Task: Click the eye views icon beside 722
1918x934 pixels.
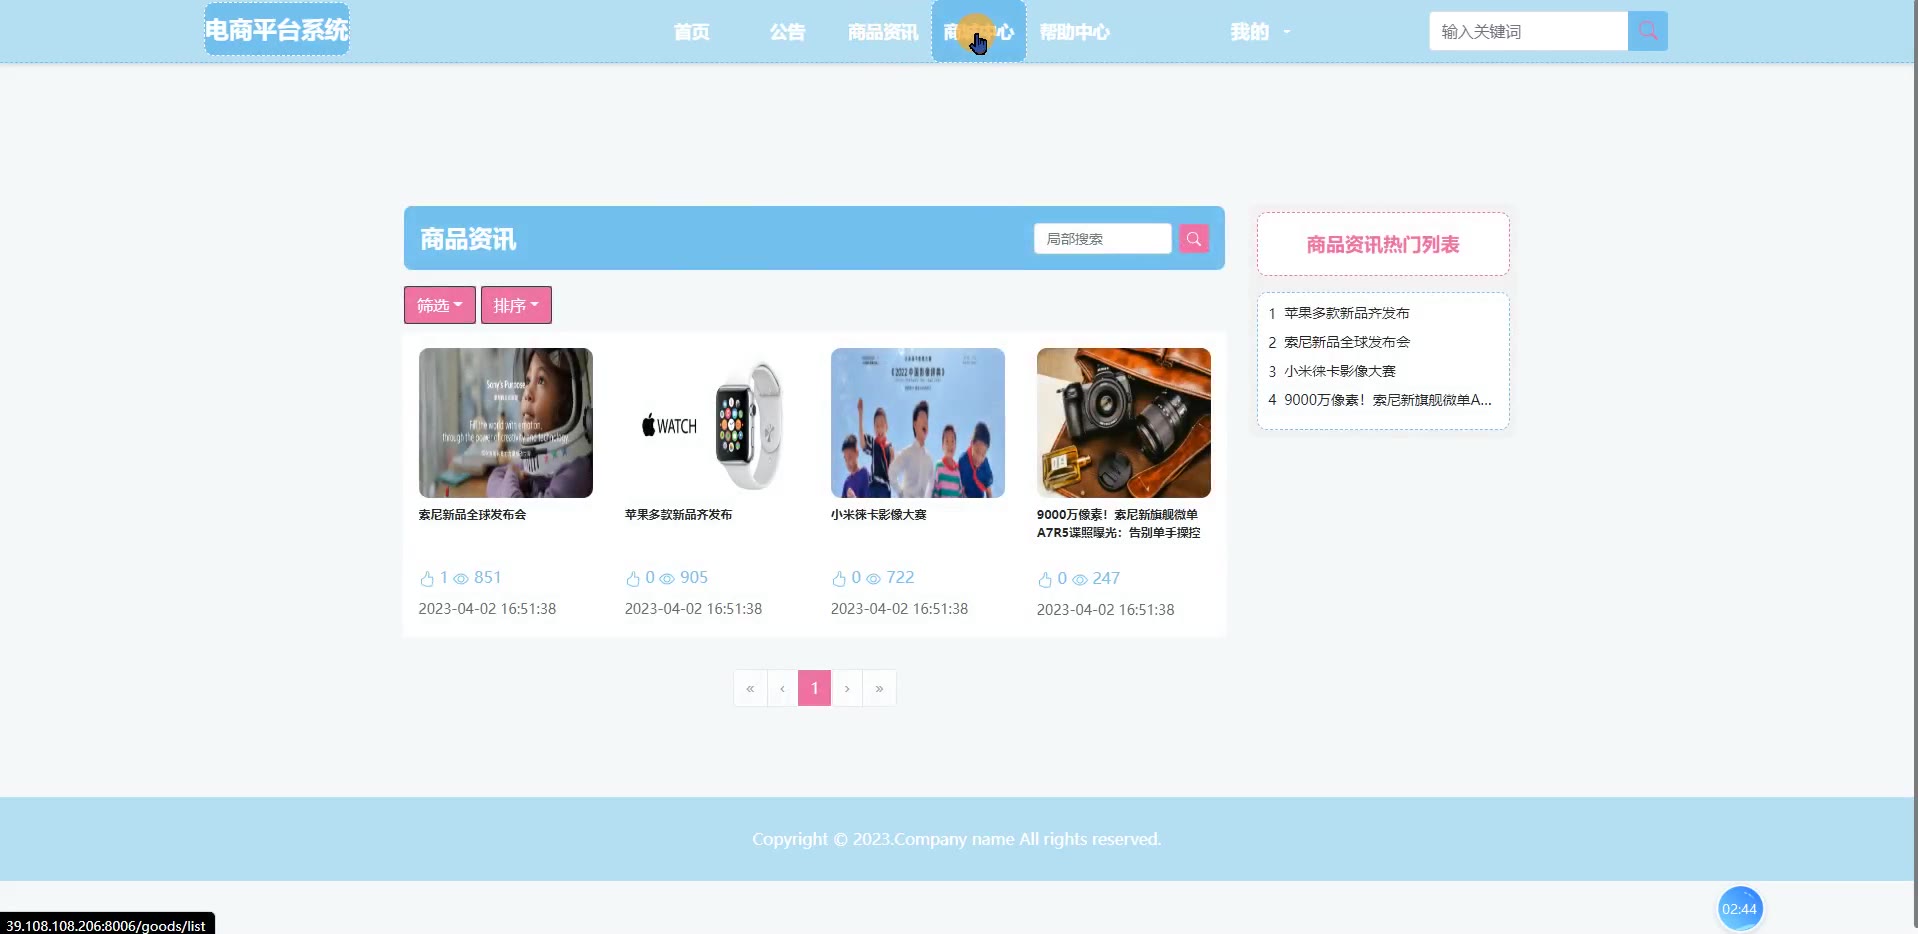Action: (x=873, y=579)
